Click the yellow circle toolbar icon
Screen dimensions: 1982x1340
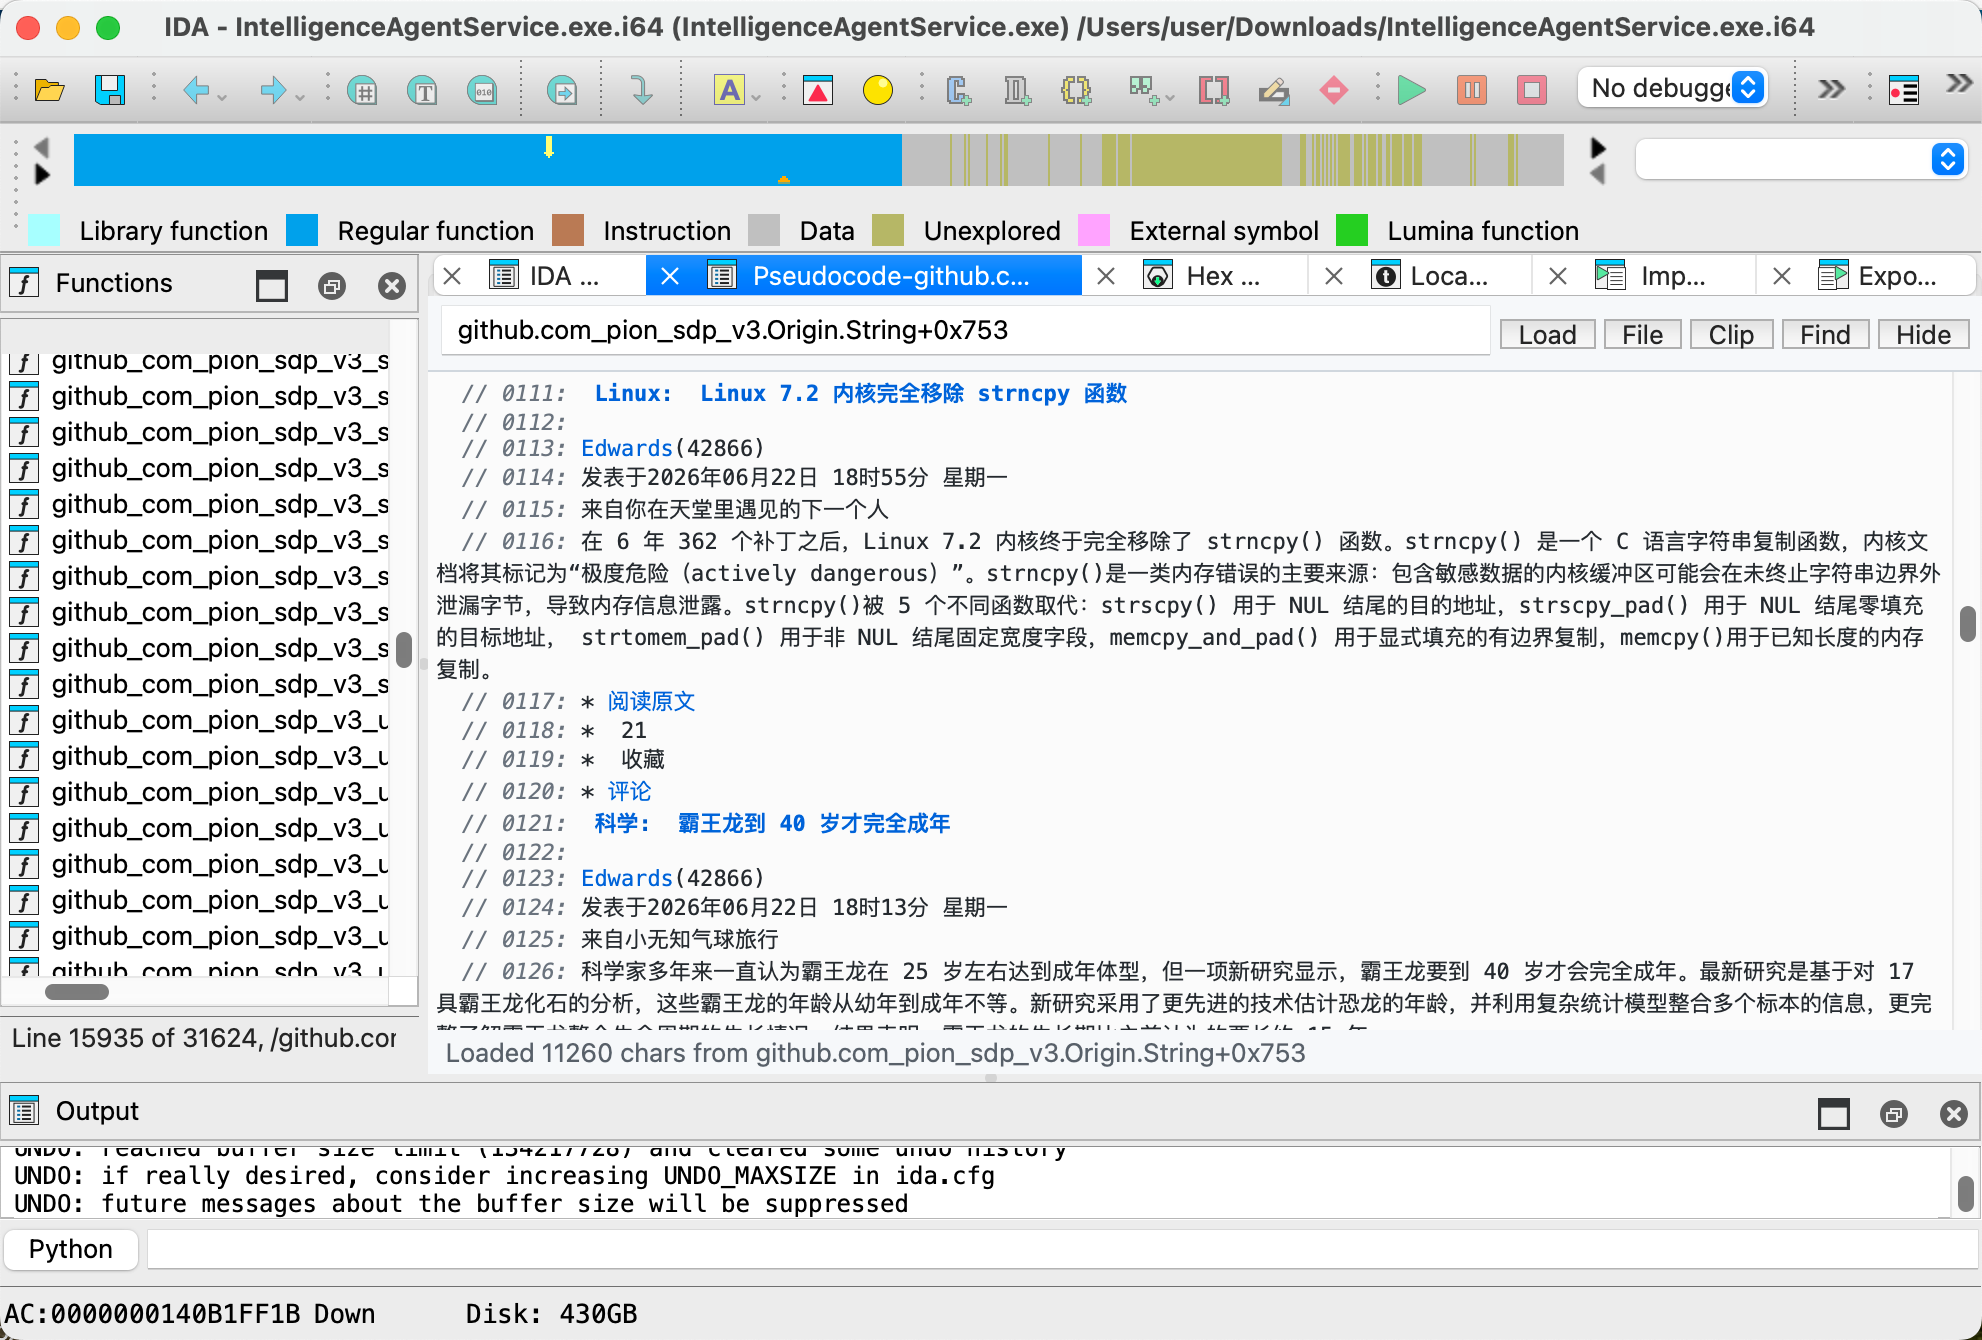(878, 91)
